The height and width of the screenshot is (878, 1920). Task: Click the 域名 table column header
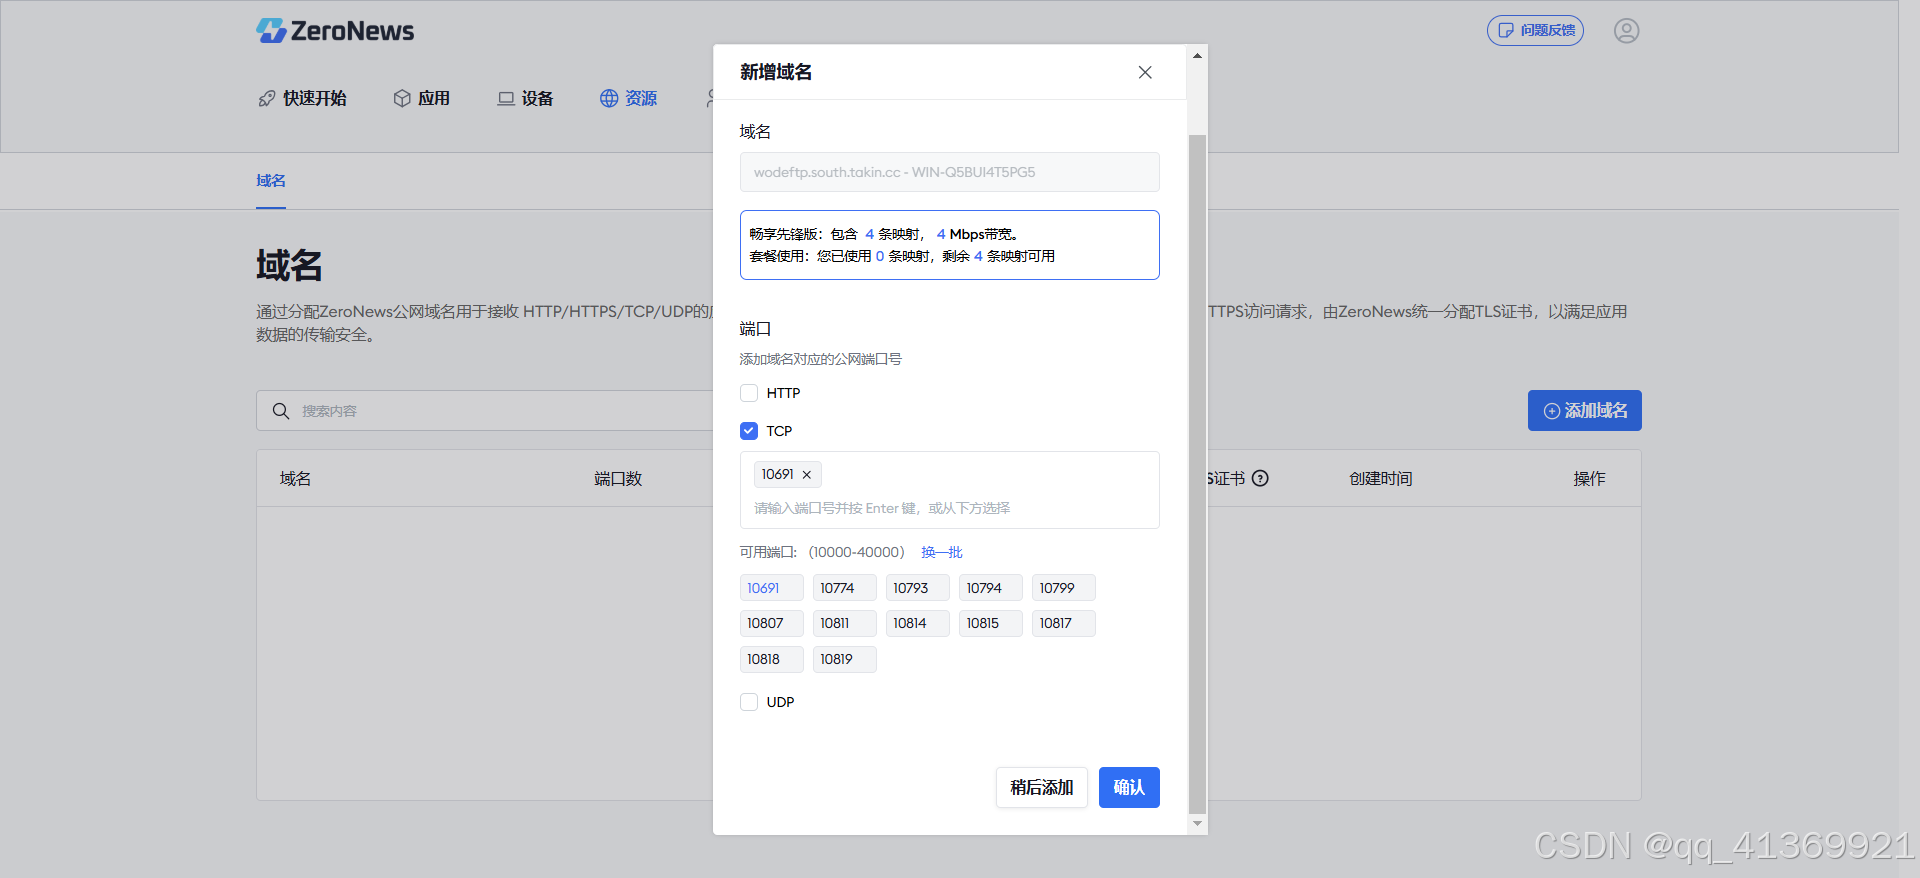point(295,479)
